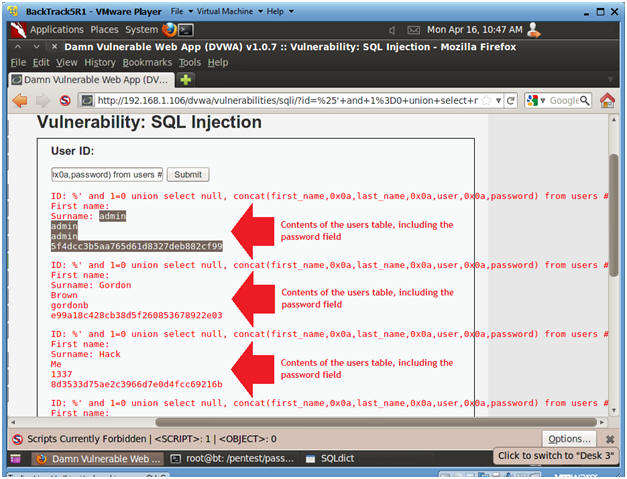Open the Places menu in the panel

104,30
